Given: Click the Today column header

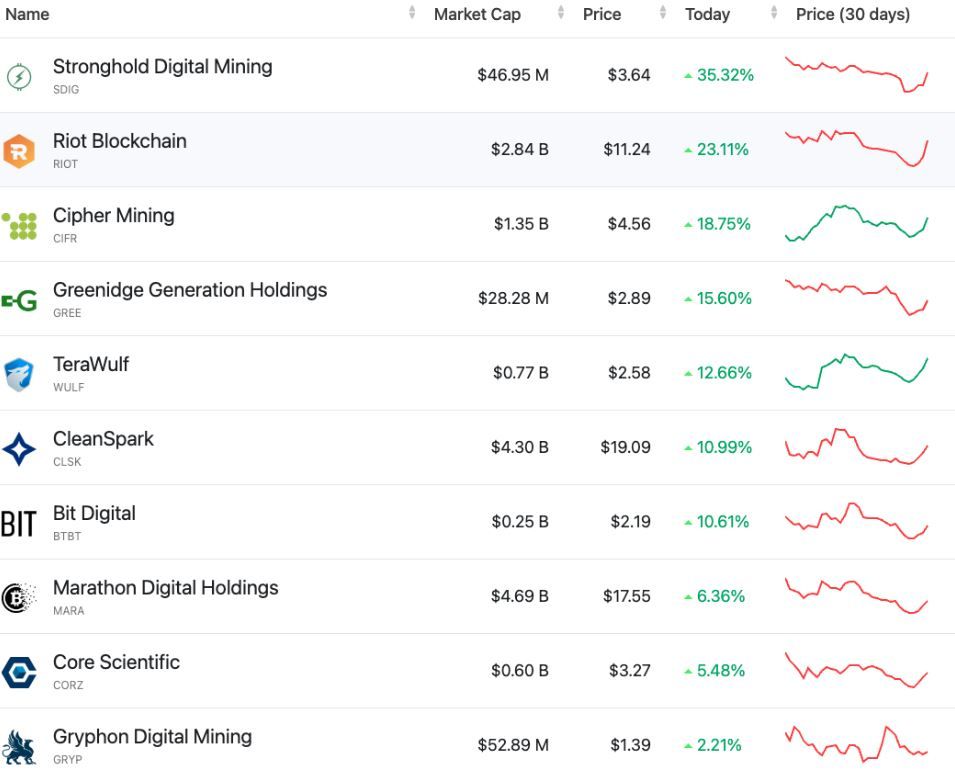Looking at the screenshot, I should point(707,14).
